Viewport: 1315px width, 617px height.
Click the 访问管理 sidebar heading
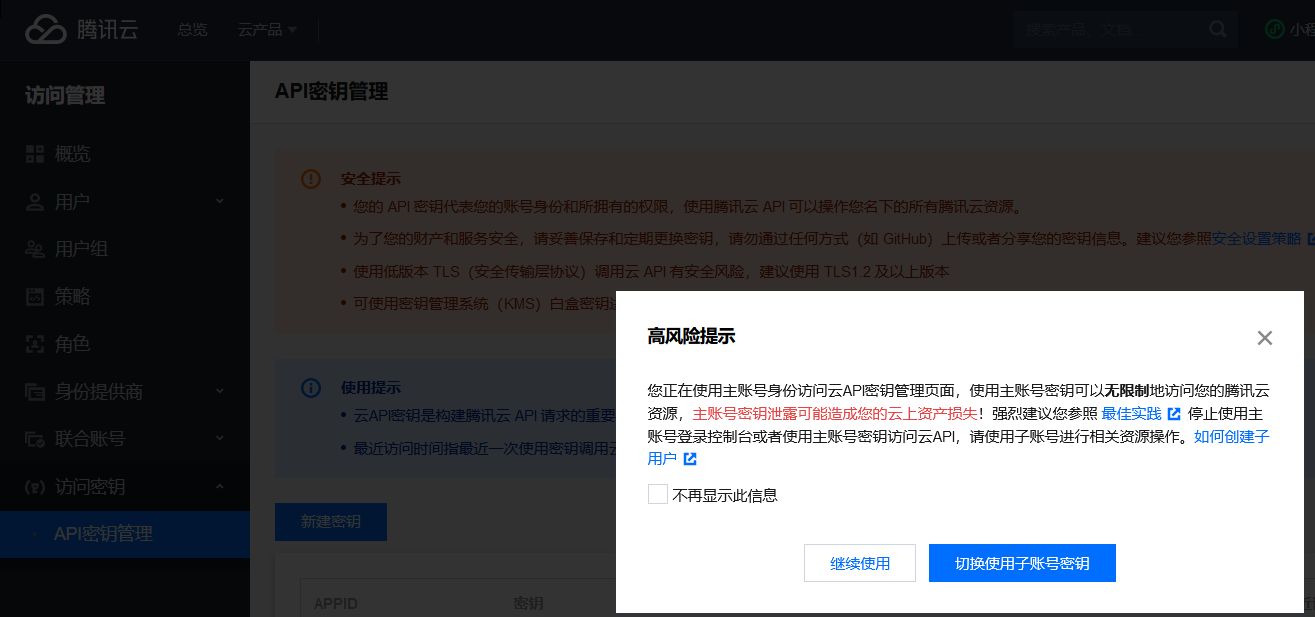[x=65, y=96]
